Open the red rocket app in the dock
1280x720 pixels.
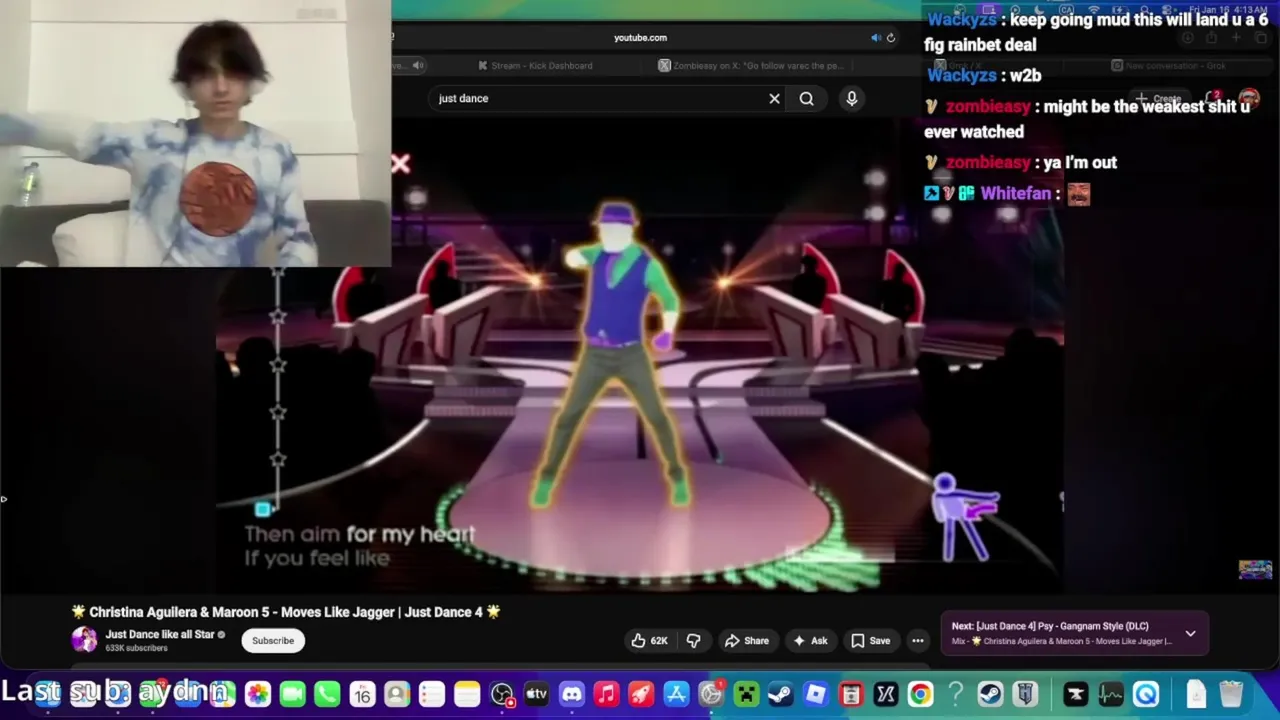(x=641, y=693)
